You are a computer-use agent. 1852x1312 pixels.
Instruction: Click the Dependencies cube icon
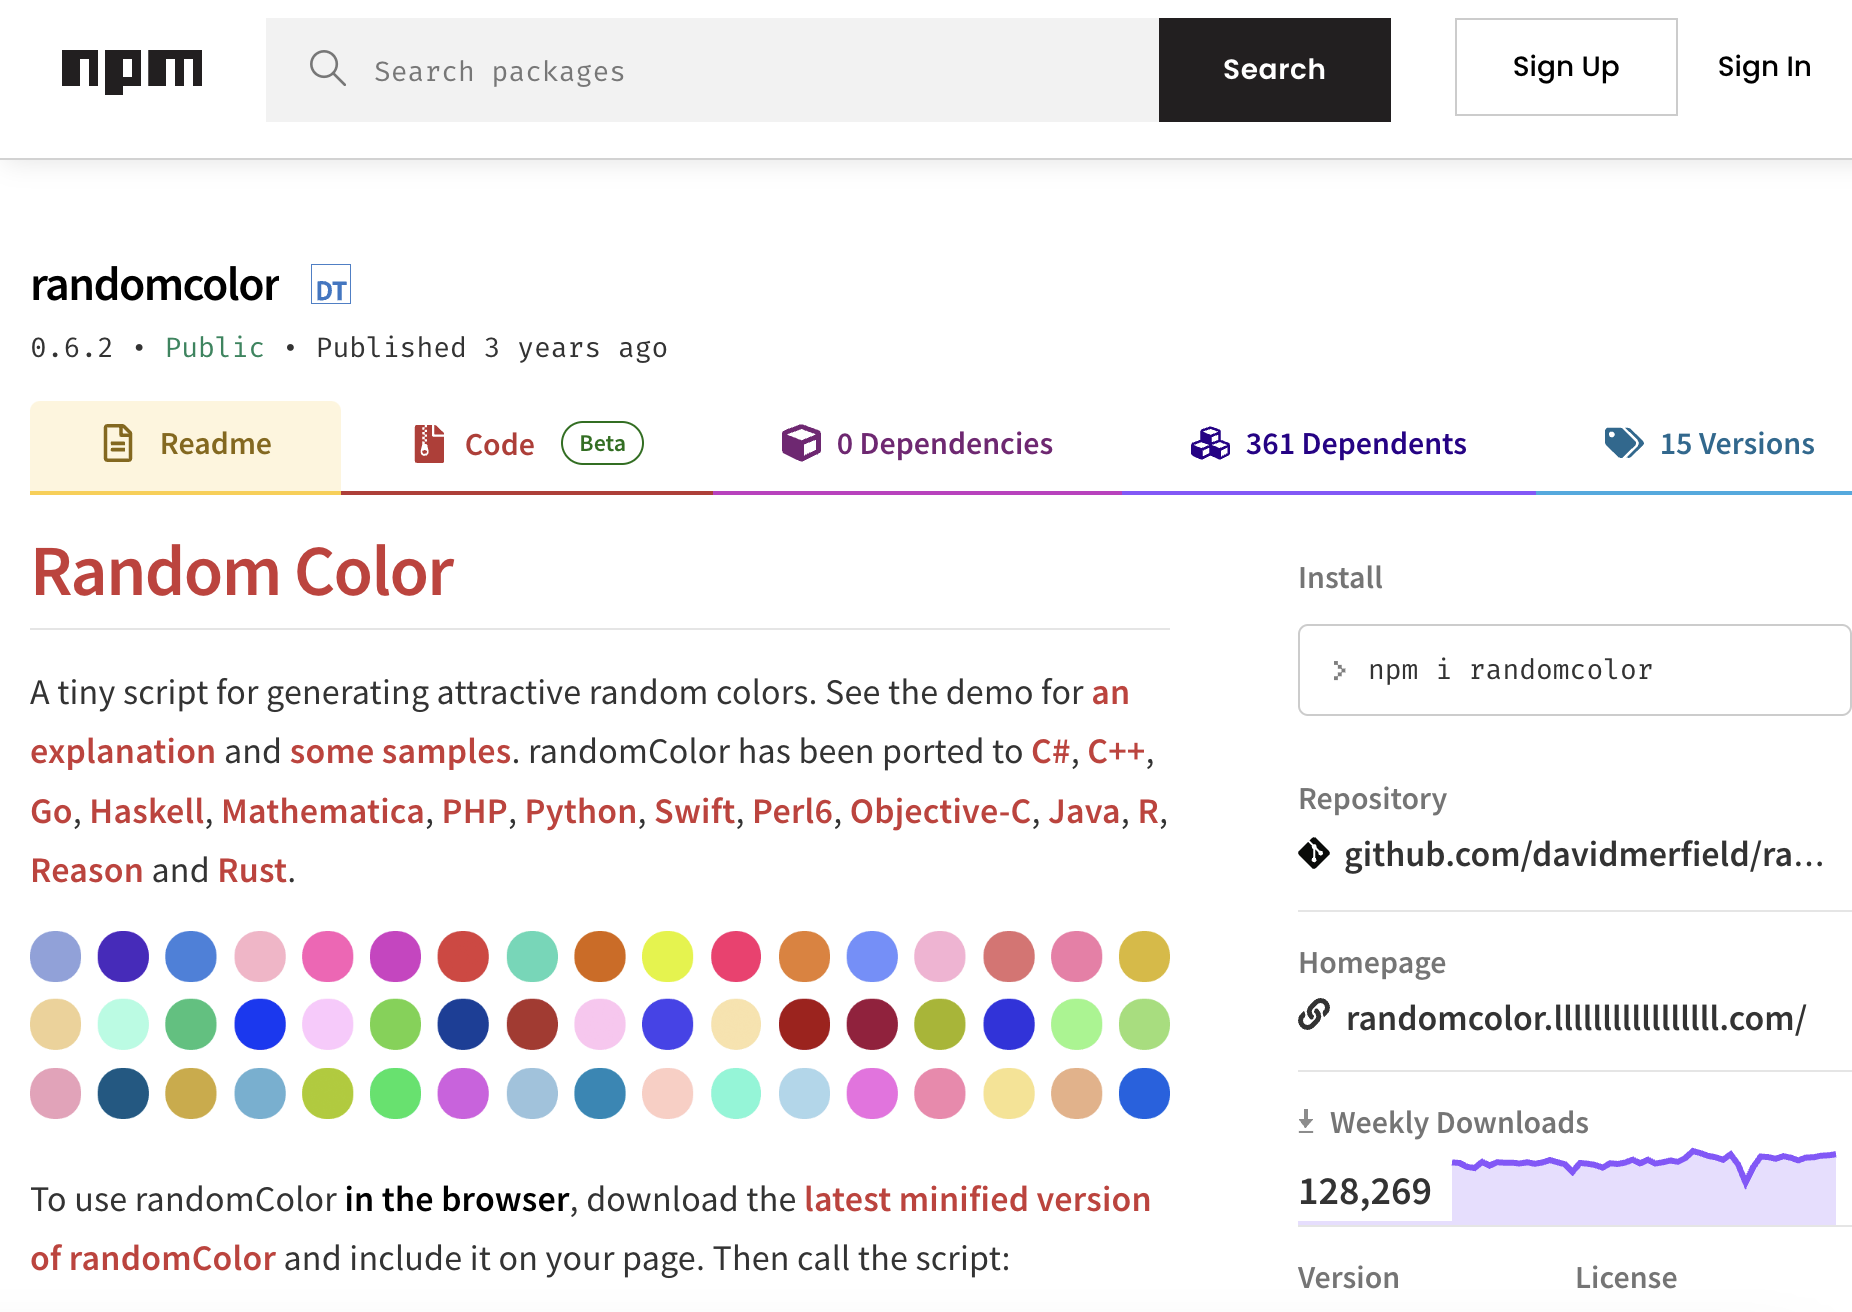coord(801,443)
